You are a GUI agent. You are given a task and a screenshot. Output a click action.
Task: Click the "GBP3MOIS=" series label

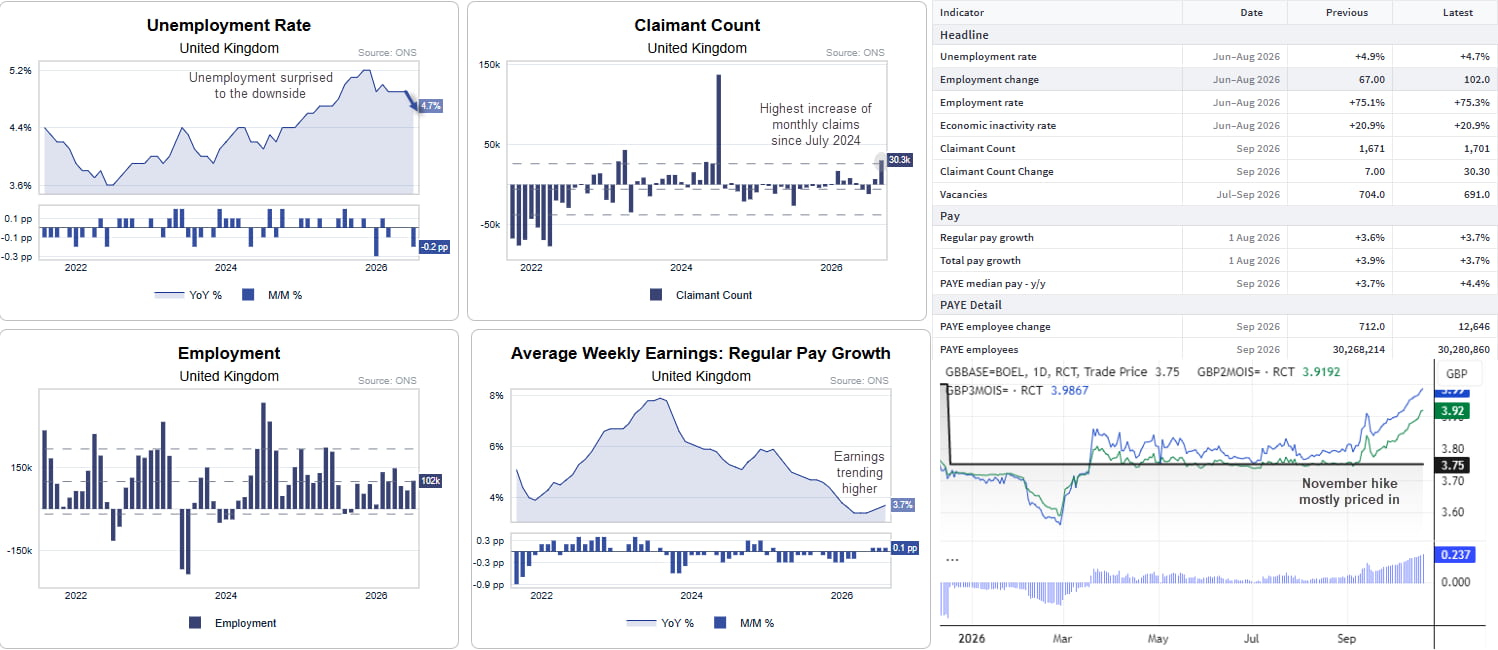click(x=975, y=391)
